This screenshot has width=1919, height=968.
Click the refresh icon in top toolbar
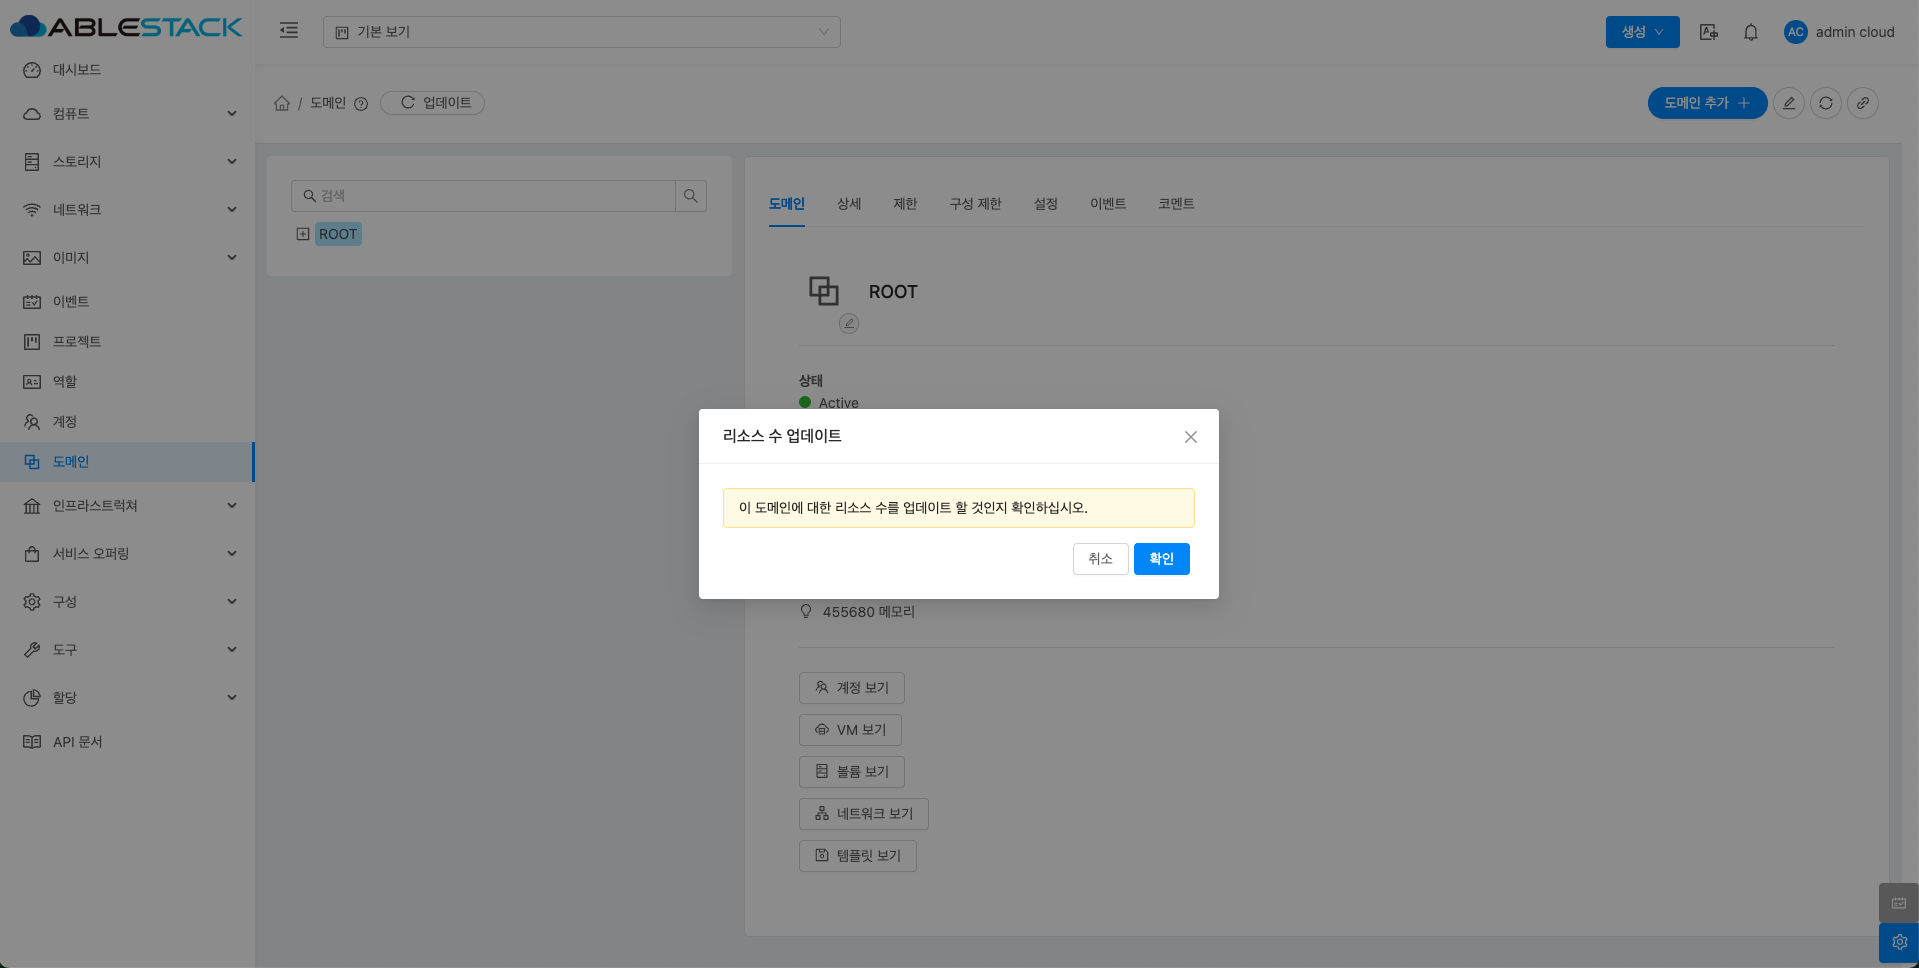click(x=1825, y=103)
